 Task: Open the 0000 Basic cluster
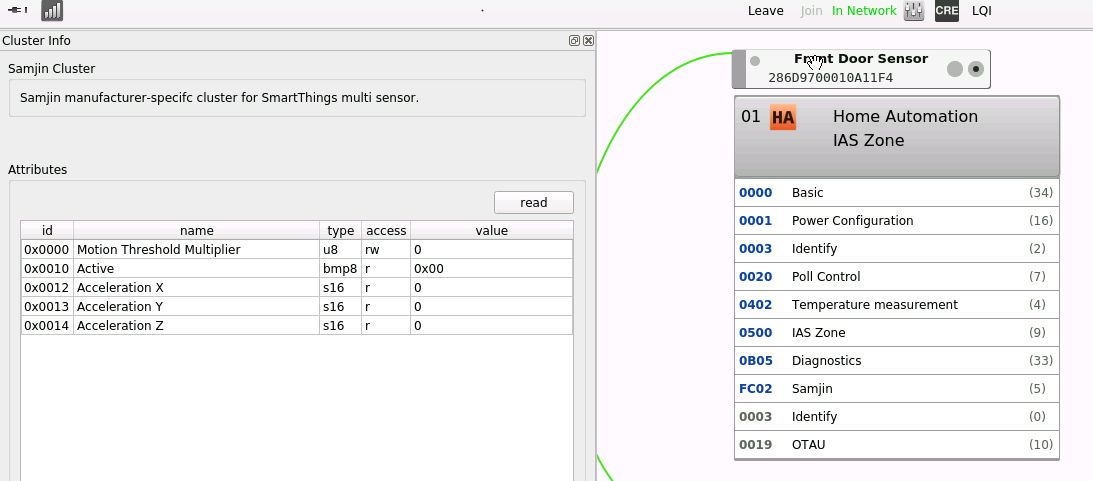(897, 193)
